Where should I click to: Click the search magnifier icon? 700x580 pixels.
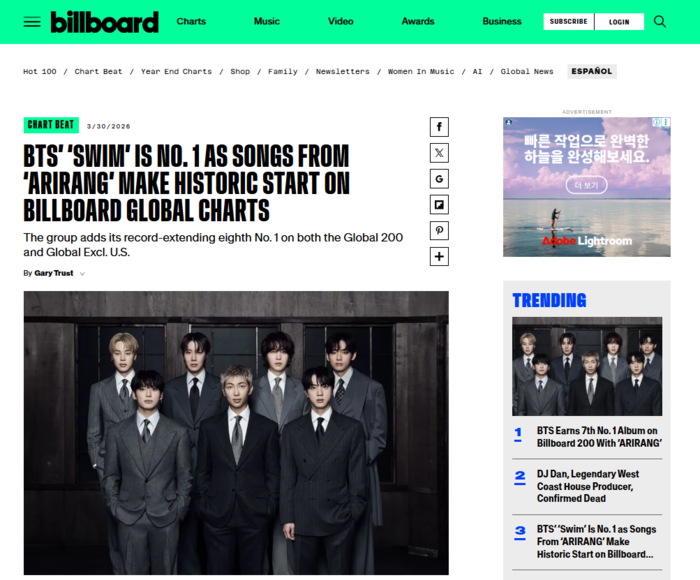click(x=660, y=21)
